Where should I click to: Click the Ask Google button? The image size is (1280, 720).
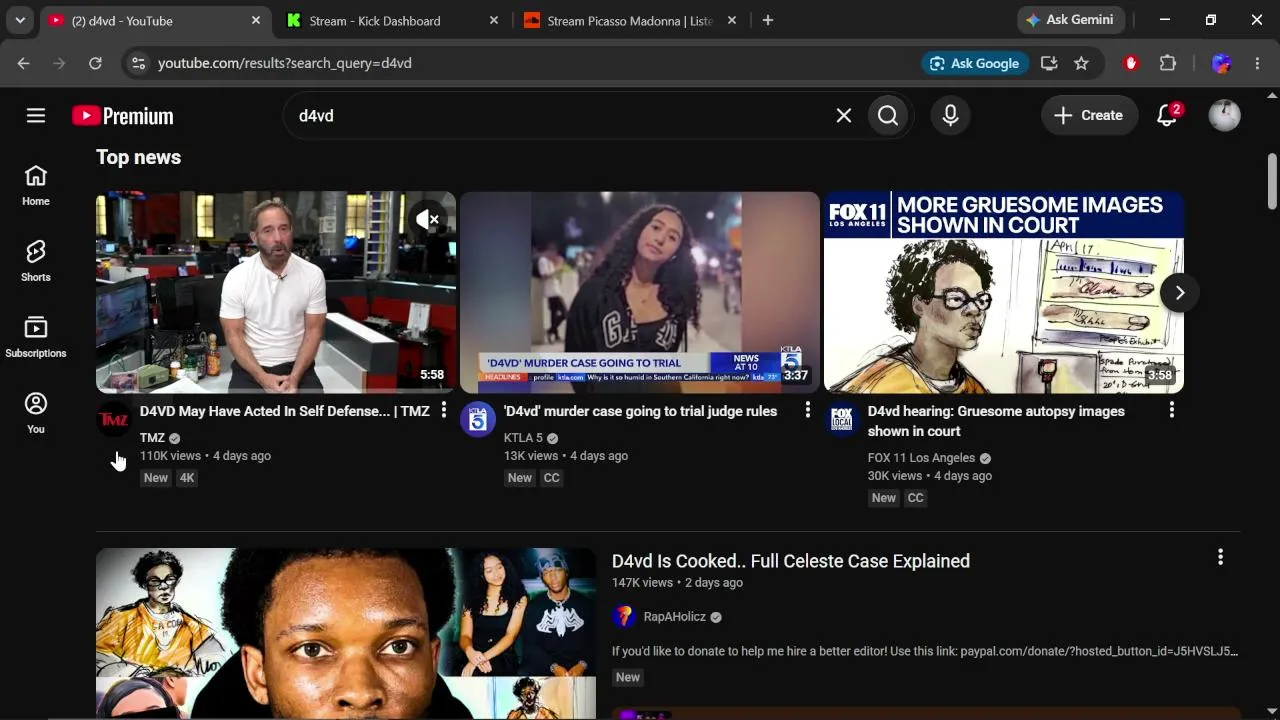(x=975, y=63)
